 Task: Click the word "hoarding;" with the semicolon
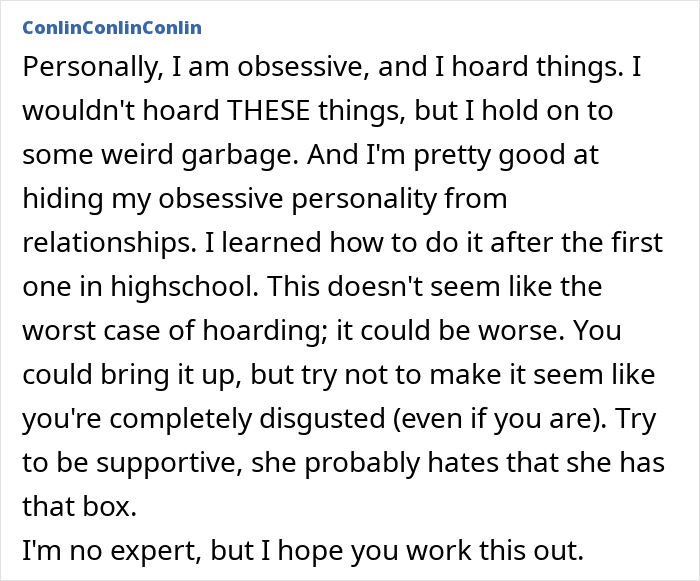[x=265, y=330]
